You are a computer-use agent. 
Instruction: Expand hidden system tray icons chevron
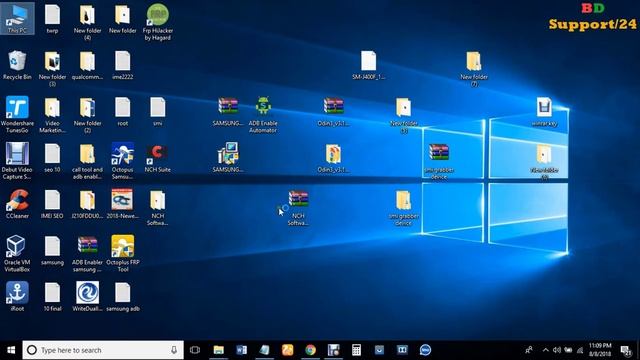[546, 350]
